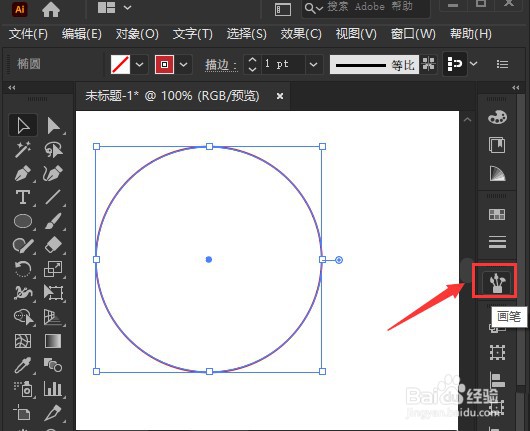Click the stroke weight stepper arrows
This screenshot has width=530, height=431.
(x=252, y=64)
